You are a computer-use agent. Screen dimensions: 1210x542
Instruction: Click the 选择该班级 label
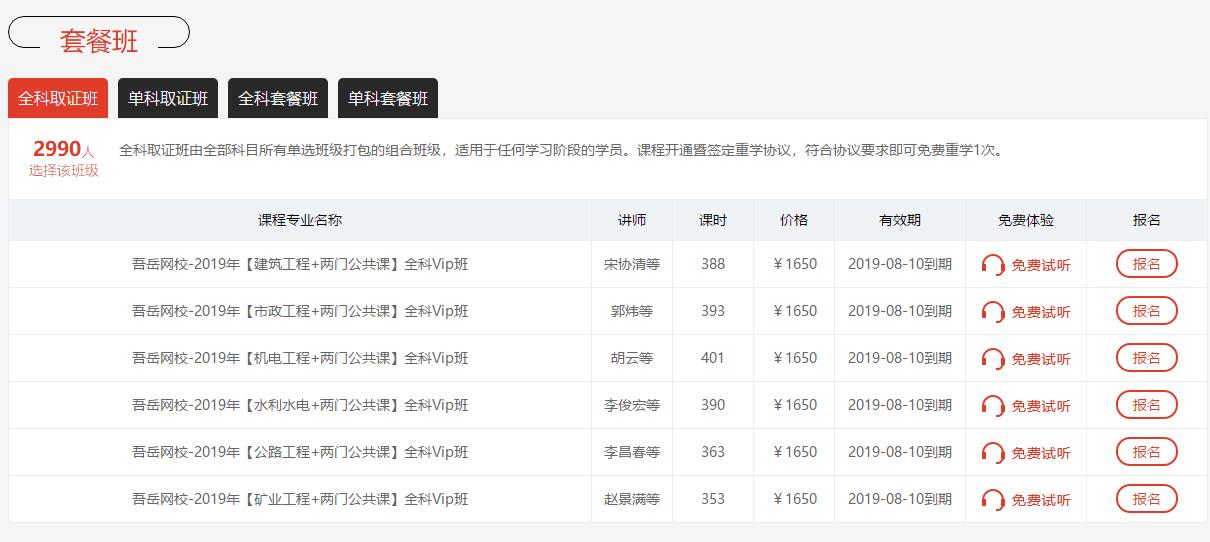[x=64, y=171]
